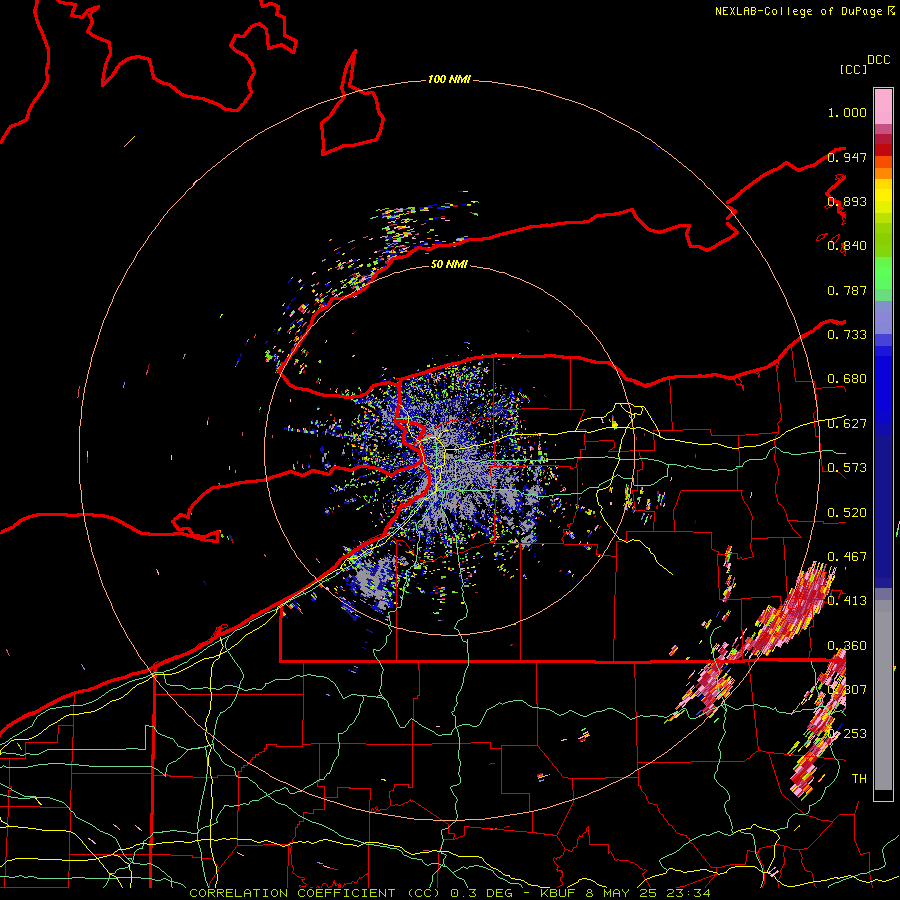
Task: Select the 0.840 scale value
Action: [847, 246]
